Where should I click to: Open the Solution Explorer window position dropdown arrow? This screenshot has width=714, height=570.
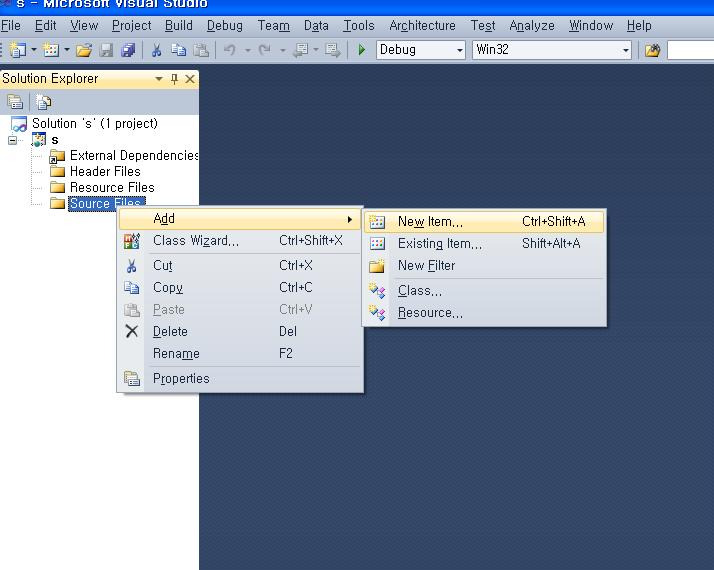(x=158, y=79)
